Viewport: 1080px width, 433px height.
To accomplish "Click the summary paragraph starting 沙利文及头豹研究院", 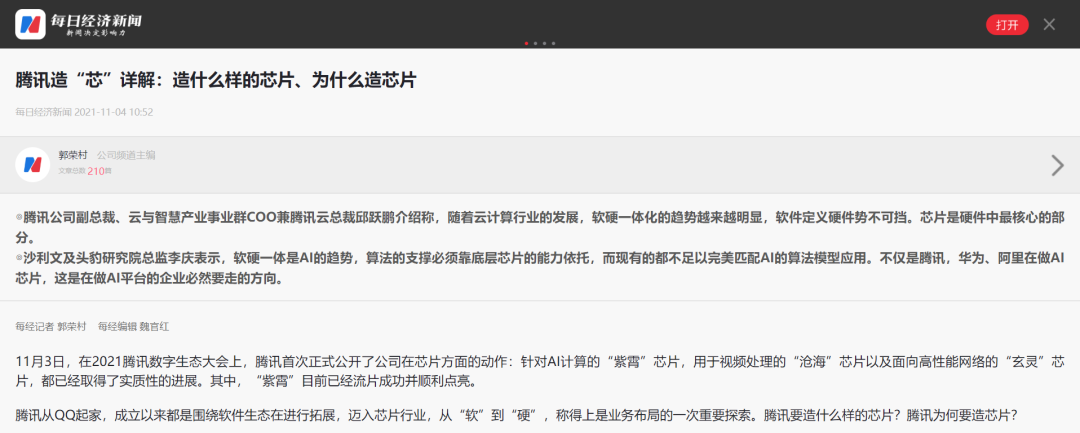I will [540, 268].
